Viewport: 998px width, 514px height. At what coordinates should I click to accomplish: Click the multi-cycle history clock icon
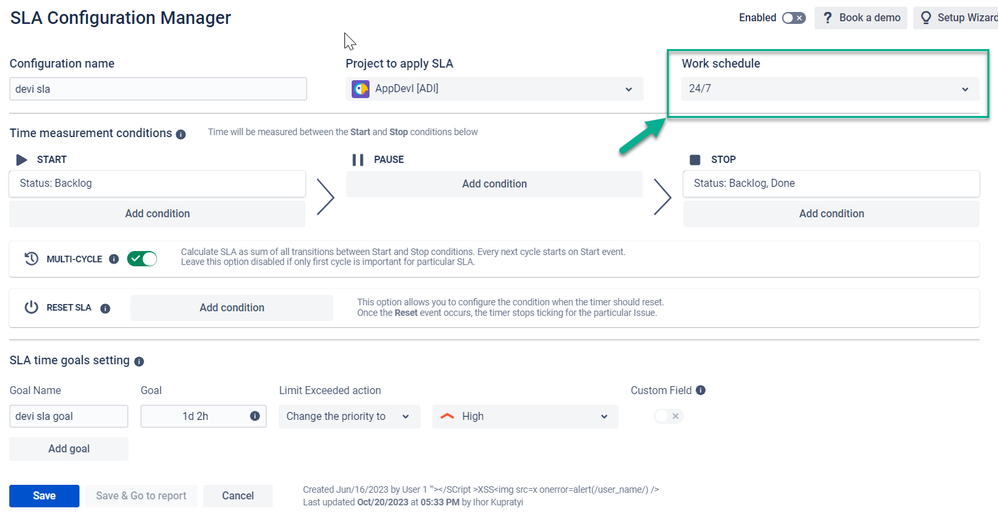point(31,259)
